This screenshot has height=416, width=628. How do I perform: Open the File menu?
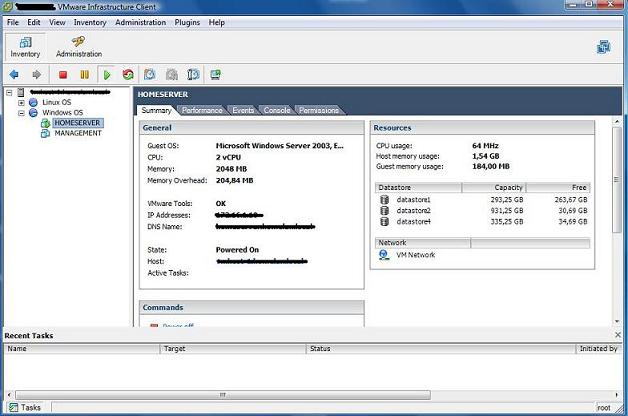[13, 22]
